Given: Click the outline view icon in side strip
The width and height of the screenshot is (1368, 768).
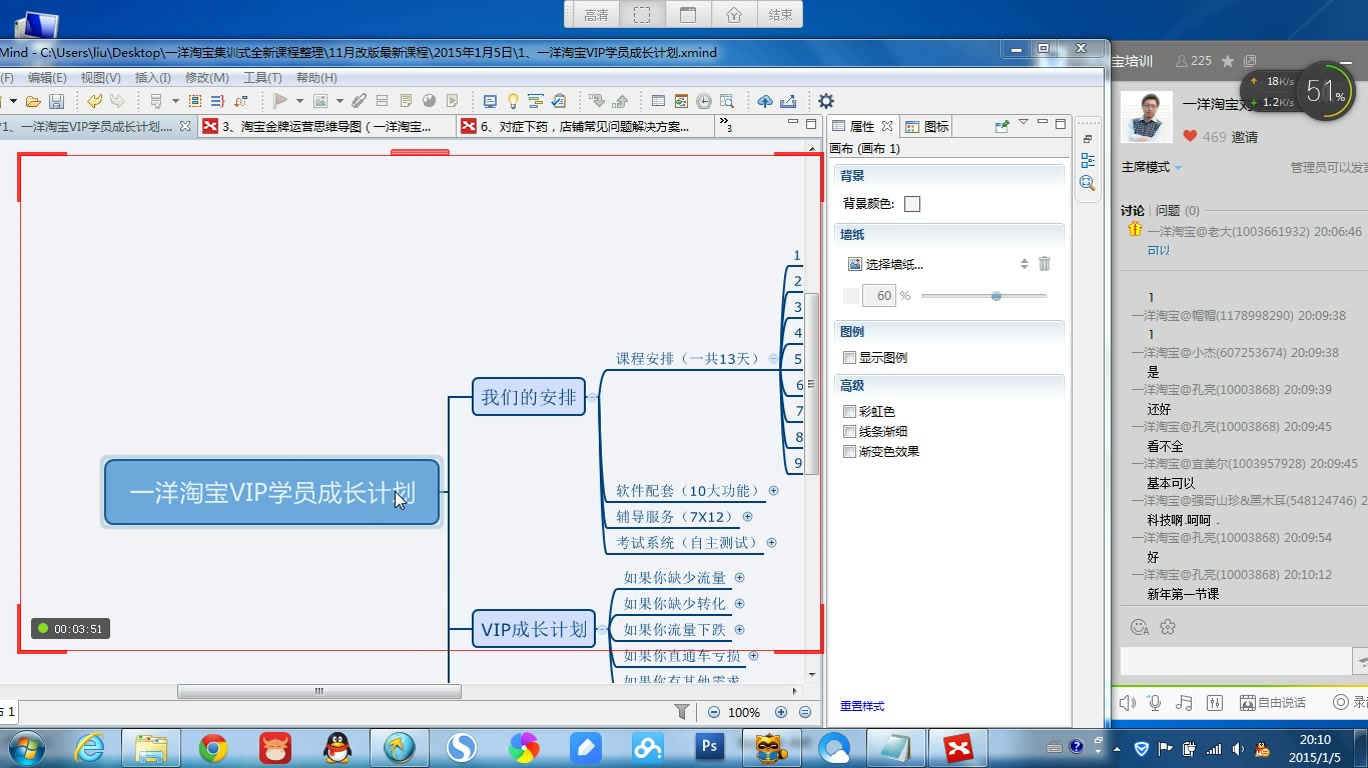Looking at the screenshot, I should (x=1087, y=161).
